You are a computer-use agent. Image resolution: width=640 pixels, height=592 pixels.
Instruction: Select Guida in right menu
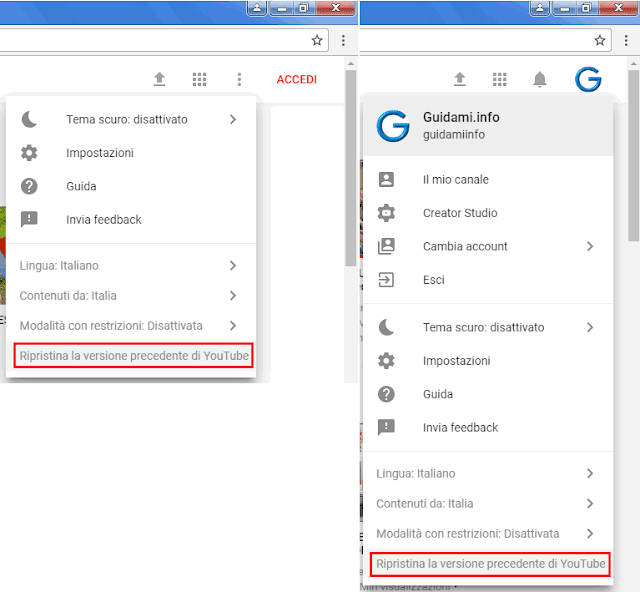pos(488,394)
